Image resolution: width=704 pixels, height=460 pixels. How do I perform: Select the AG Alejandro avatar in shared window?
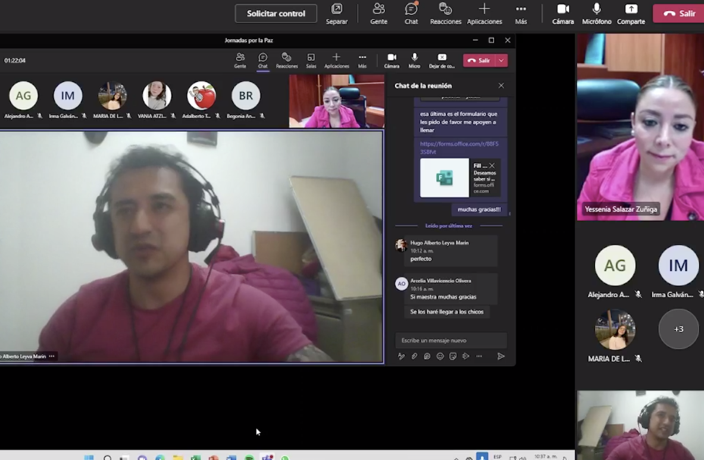(x=23, y=96)
